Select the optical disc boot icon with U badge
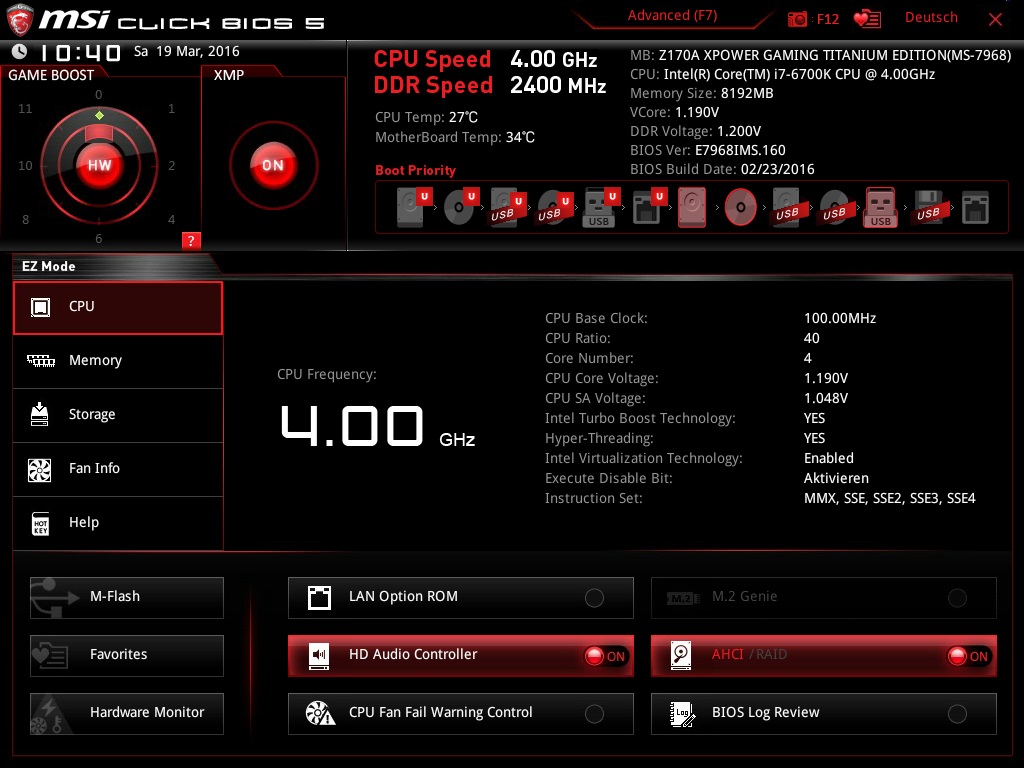 (x=461, y=207)
